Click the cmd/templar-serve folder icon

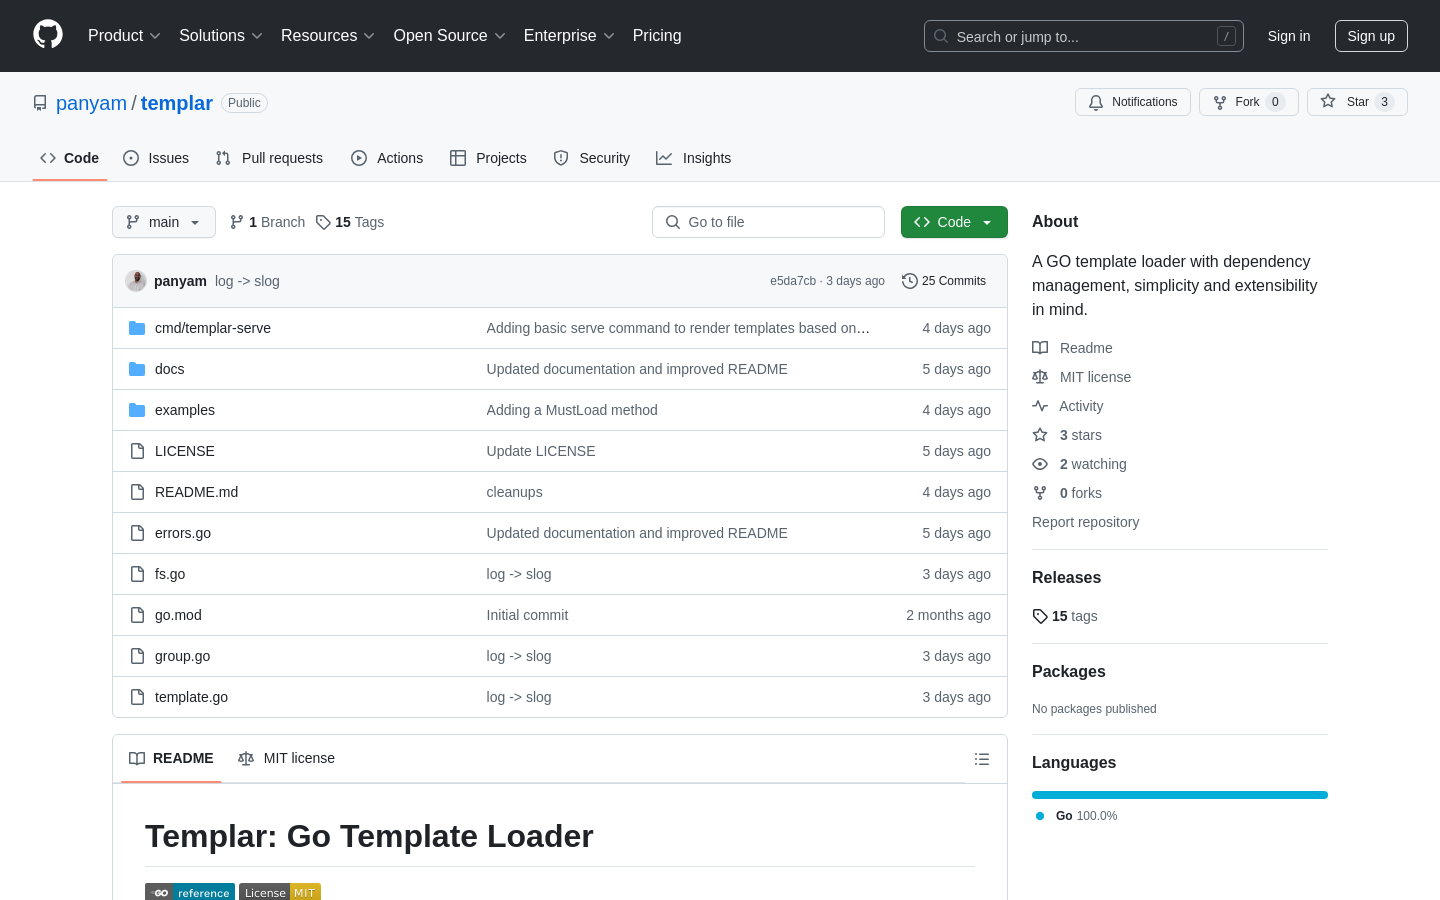coord(137,328)
